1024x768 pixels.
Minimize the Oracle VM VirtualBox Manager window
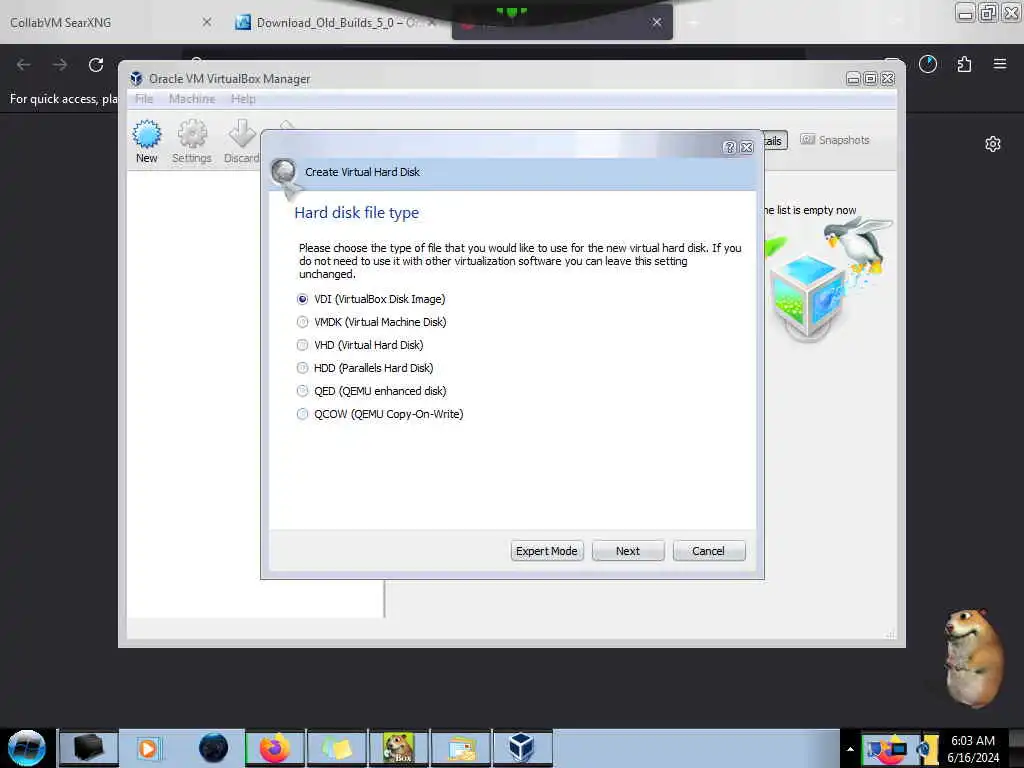pos(853,78)
